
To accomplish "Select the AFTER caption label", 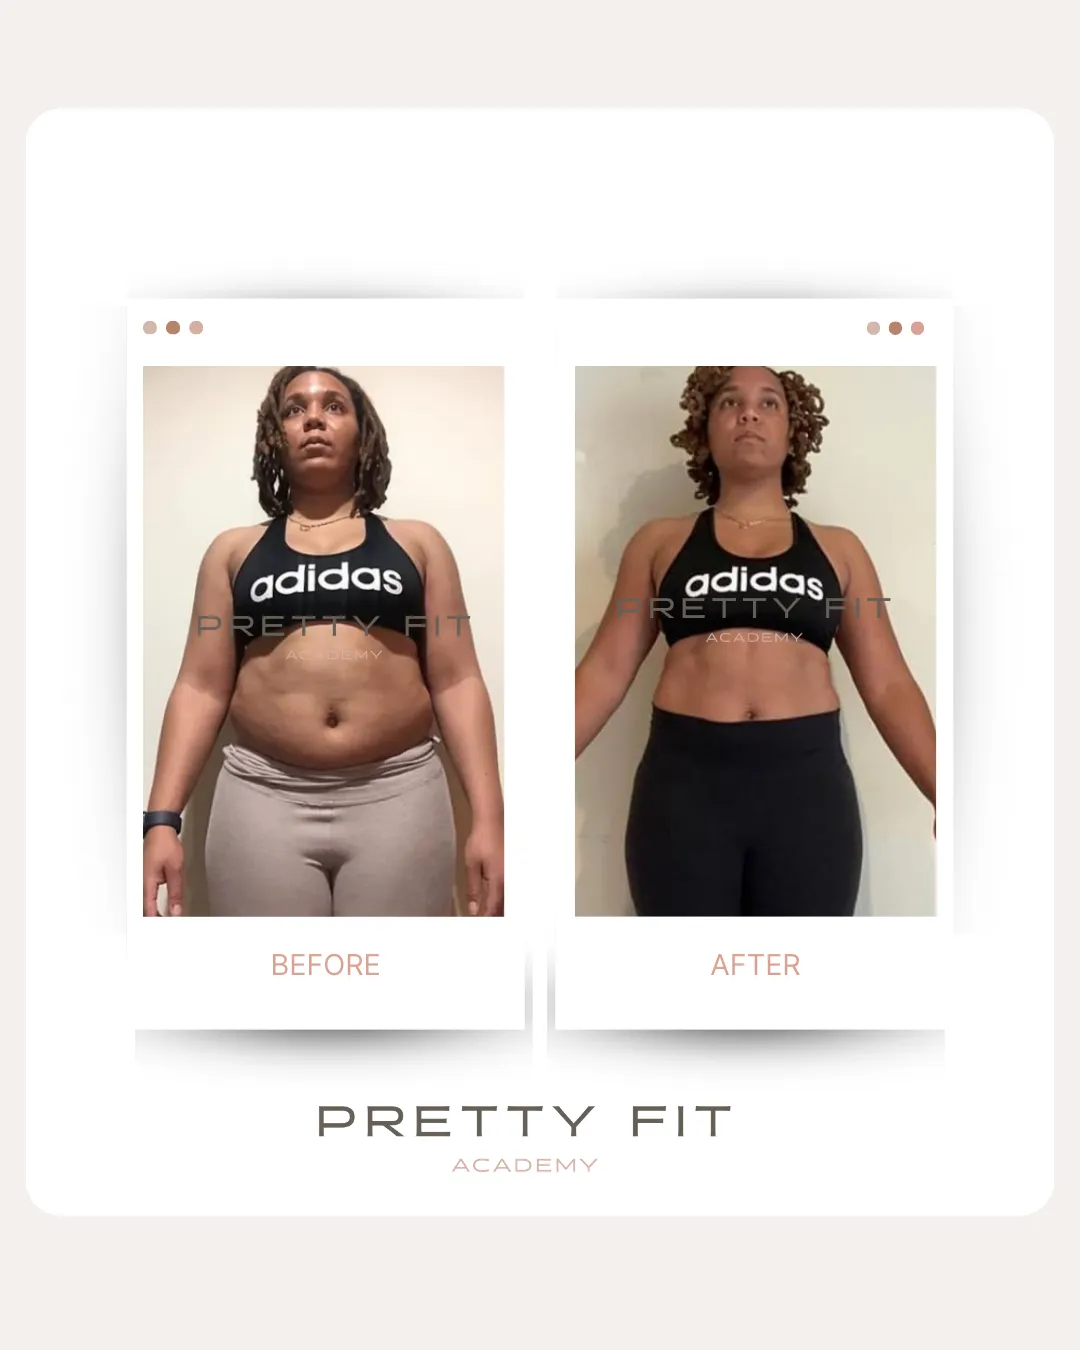I will (x=755, y=965).
